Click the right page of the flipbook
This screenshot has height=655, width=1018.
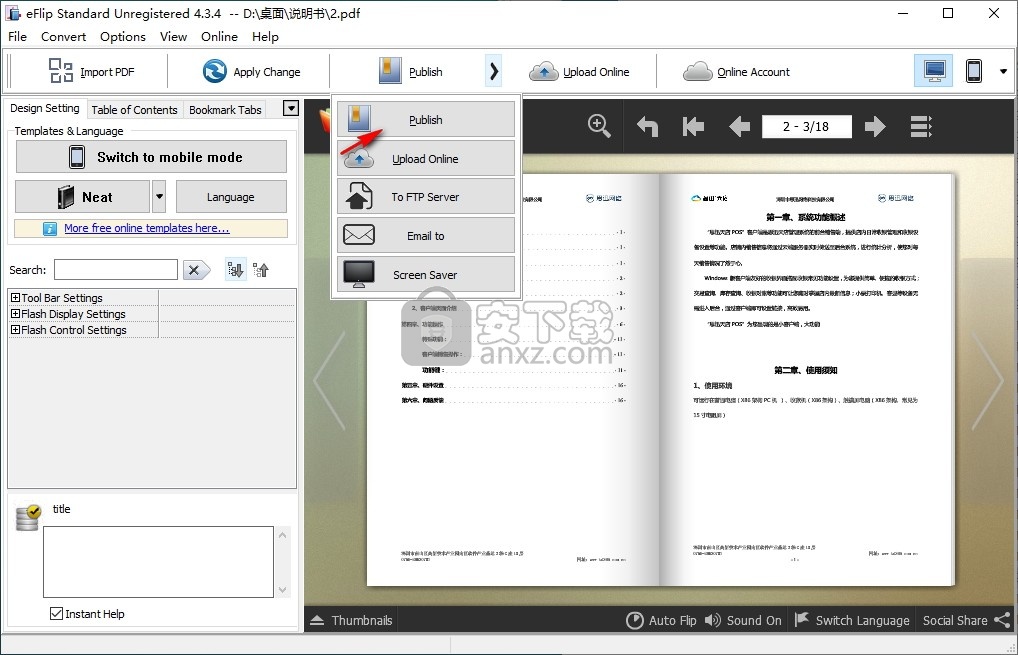point(807,380)
